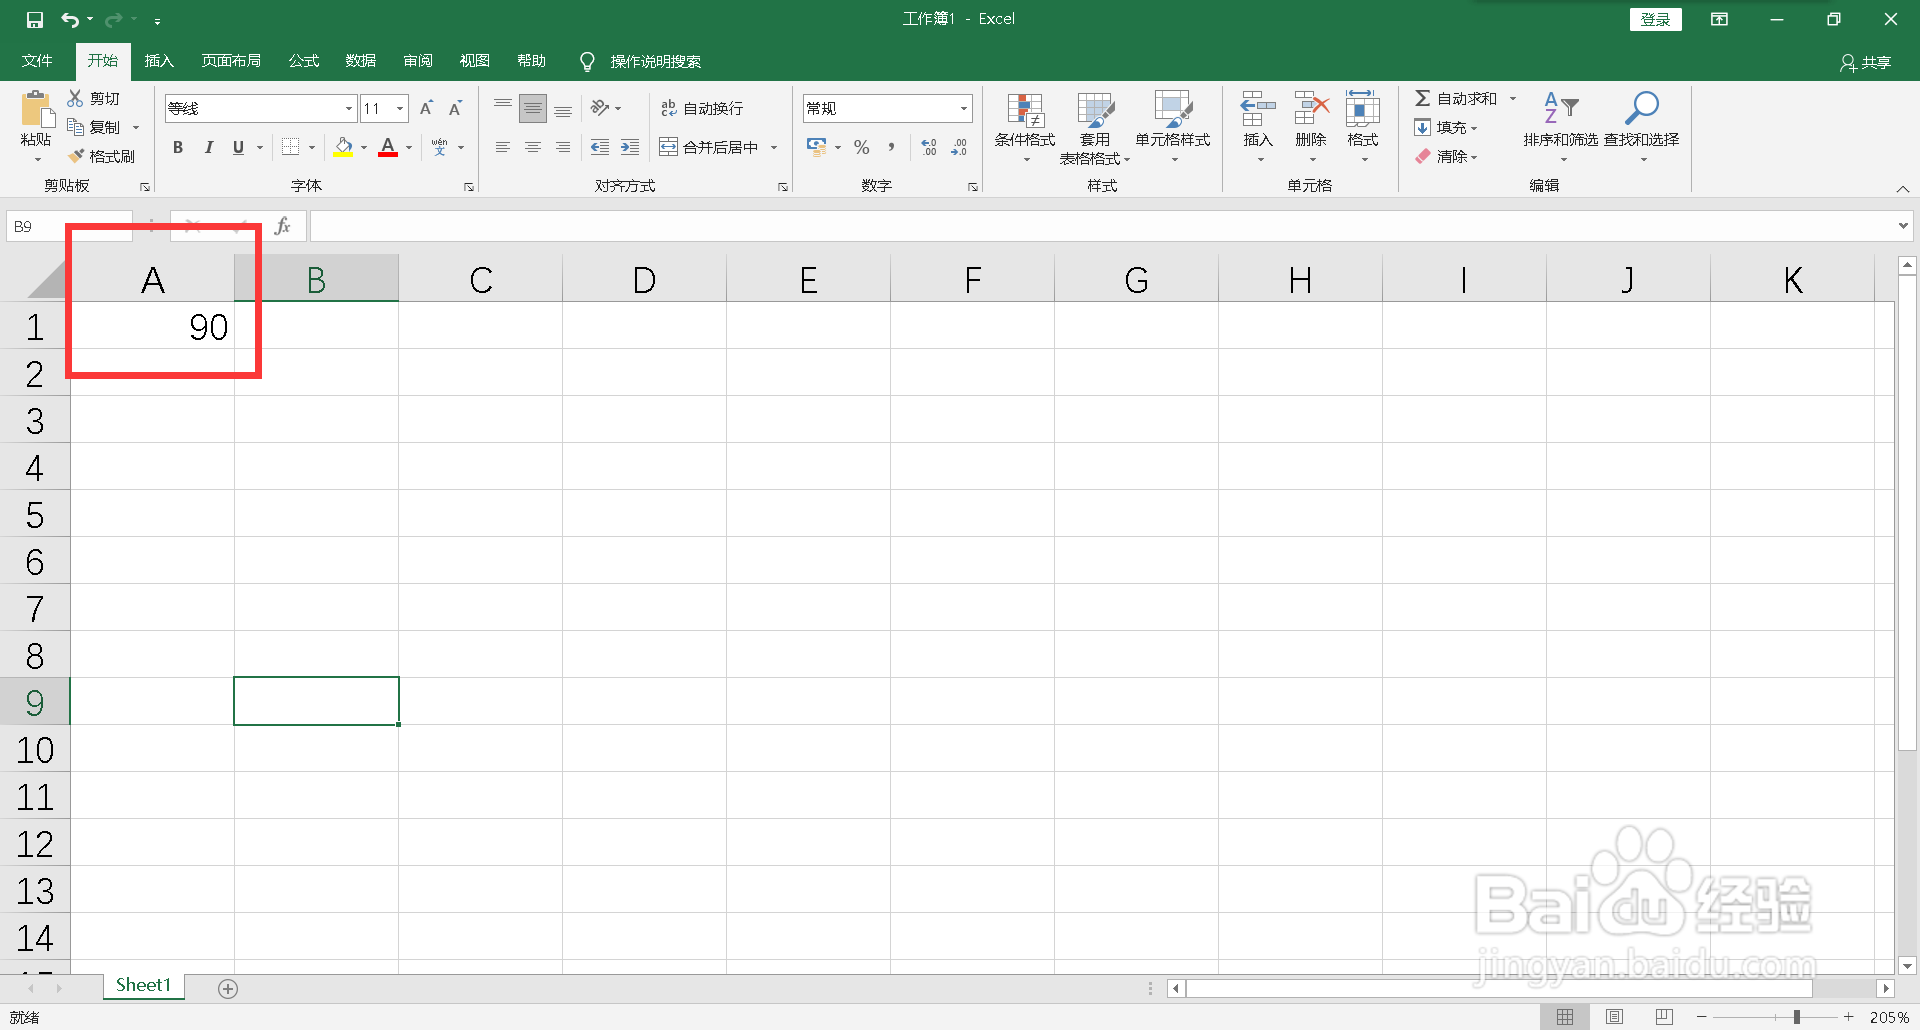Expand the Merge & Center (合并后居中) dropdown arrow
Image resolution: width=1920 pixels, height=1030 pixels.
coord(774,147)
